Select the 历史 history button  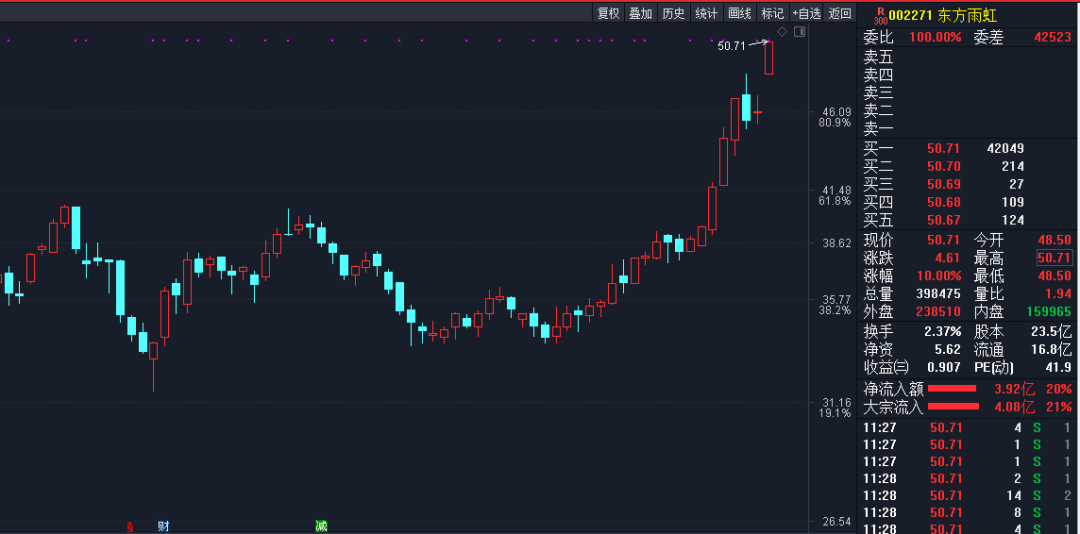point(673,13)
